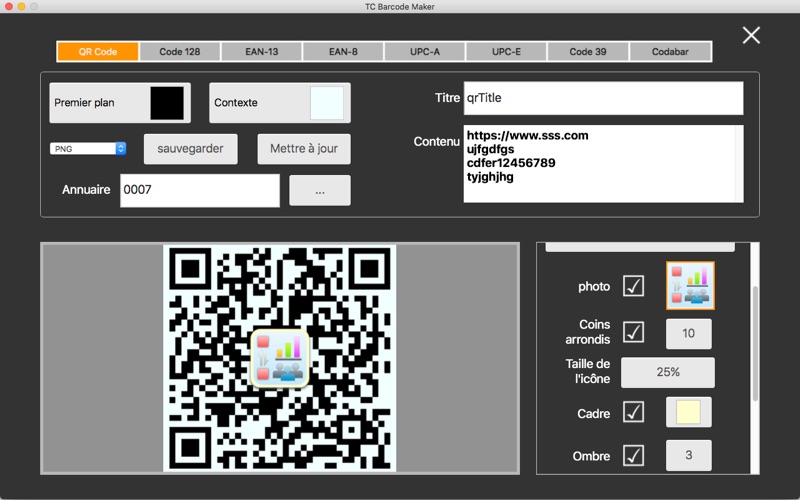Click the Premier plan label button
Screen dimensions: 800x500
click(x=120, y=103)
